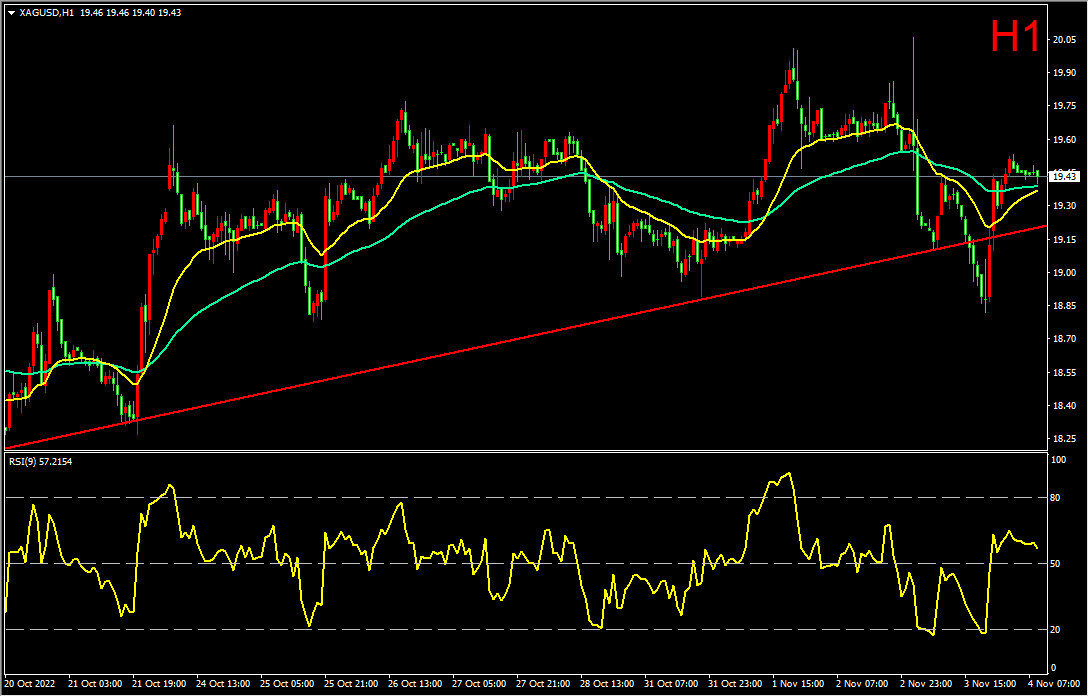Screen dimensions: 1089x697
Task: Click the 19.75 price scale label
Action: [1065, 106]
